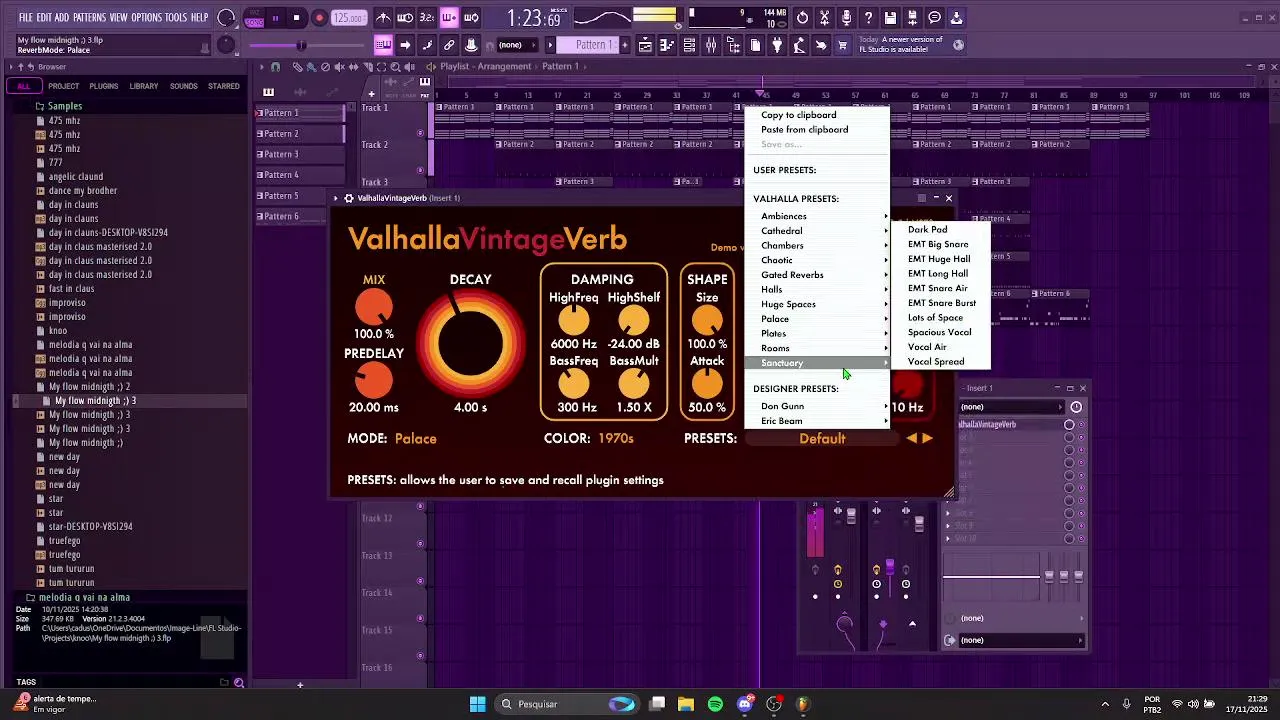This screenshot has height=720, width=1280.
Task: Click Windows Start button
Action: point(477,704)
